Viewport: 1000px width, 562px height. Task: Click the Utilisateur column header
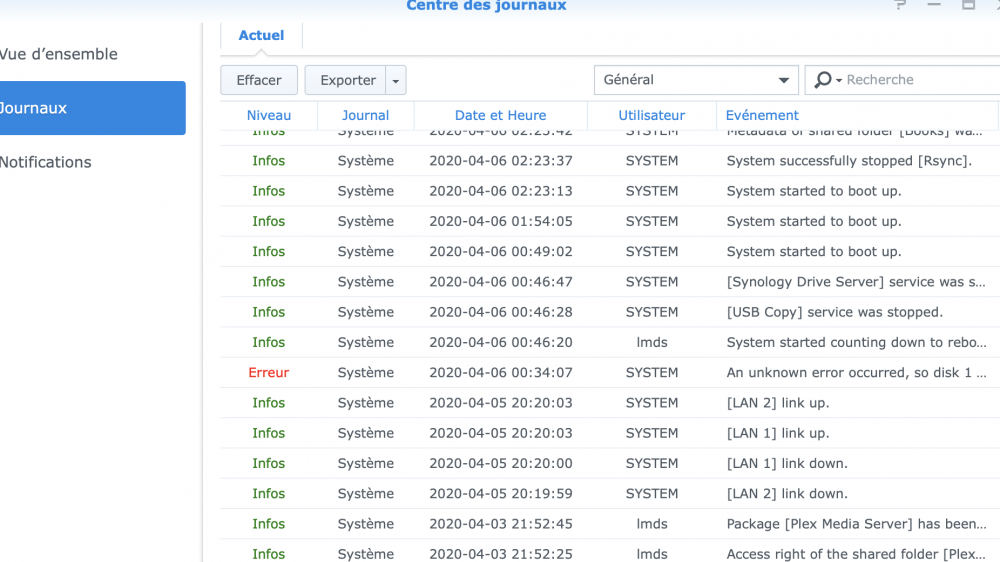pos(652,115)
